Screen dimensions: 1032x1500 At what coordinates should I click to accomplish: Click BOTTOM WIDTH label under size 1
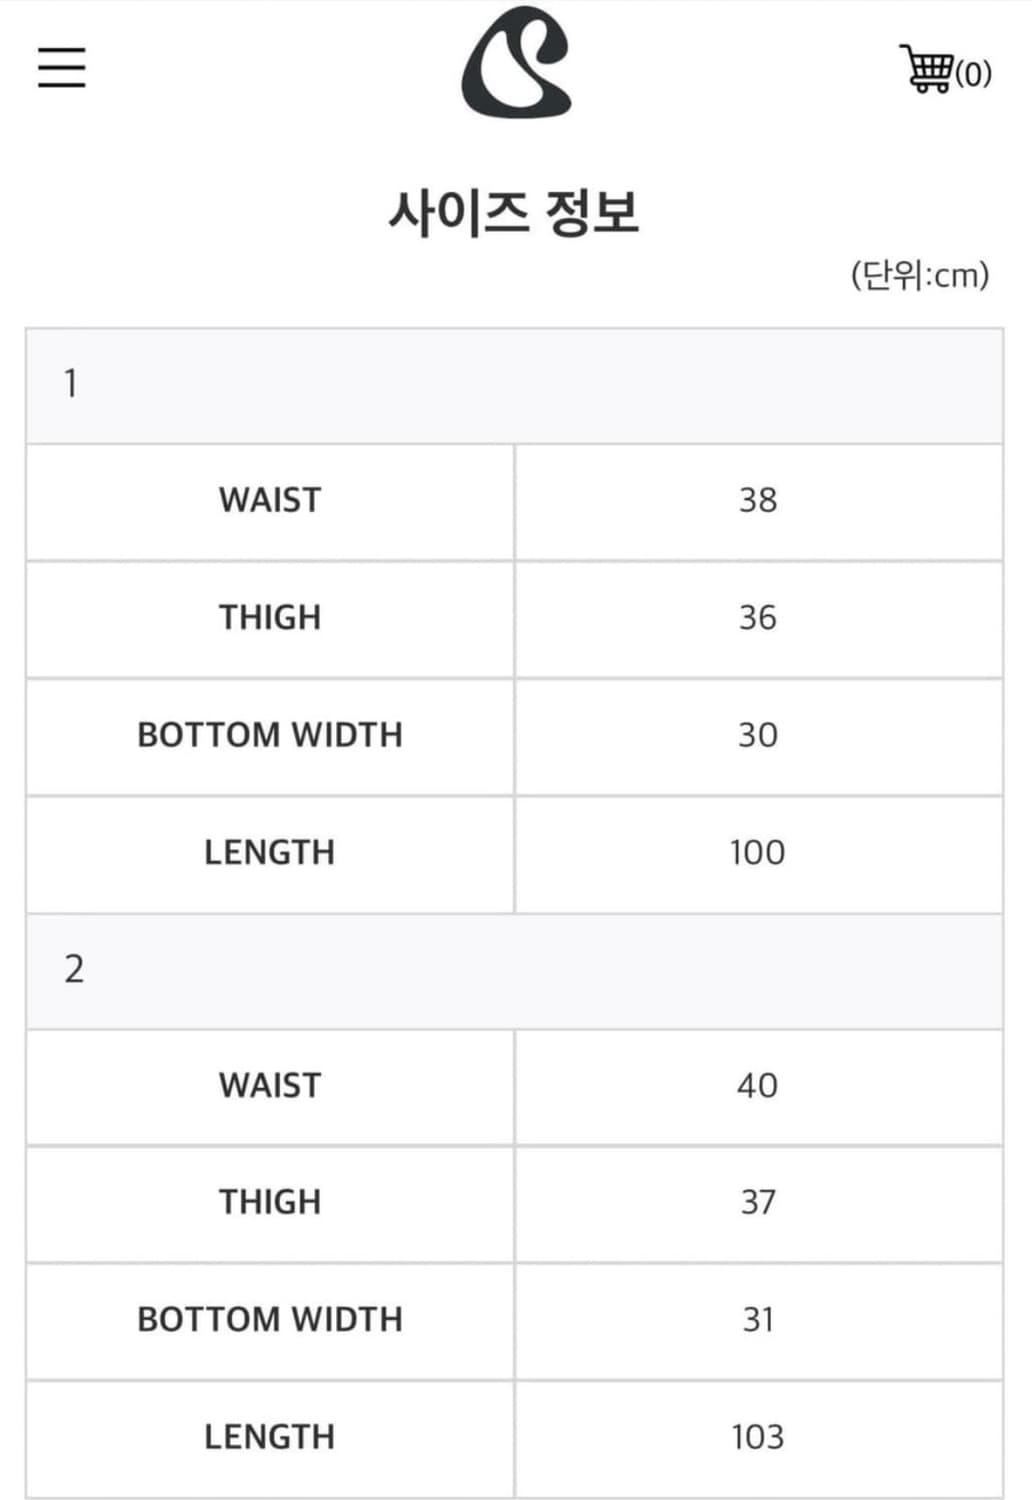click(x=270, y=735)
